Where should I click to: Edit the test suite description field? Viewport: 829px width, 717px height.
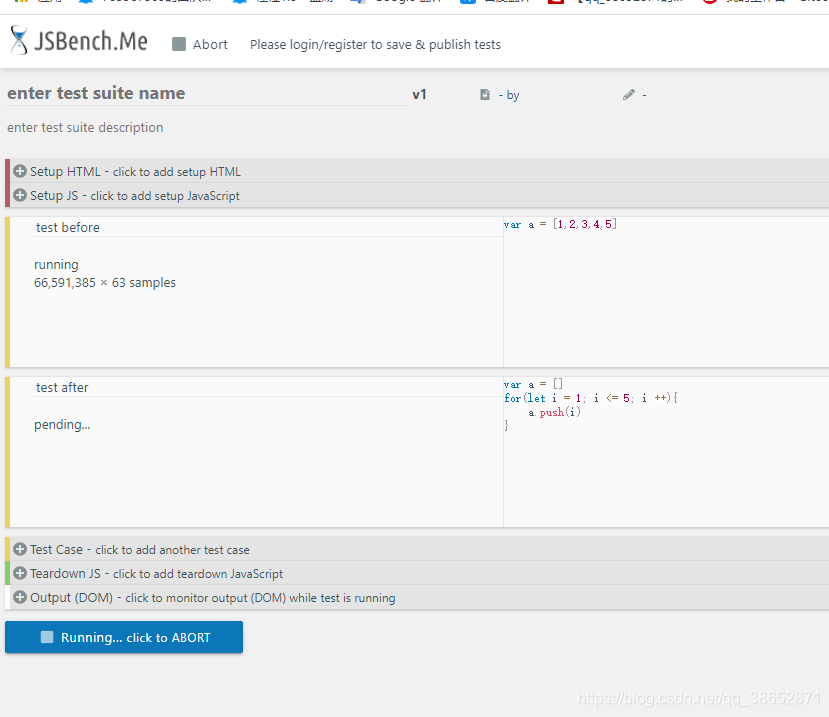pyautogui.click(x=85, y=127)
